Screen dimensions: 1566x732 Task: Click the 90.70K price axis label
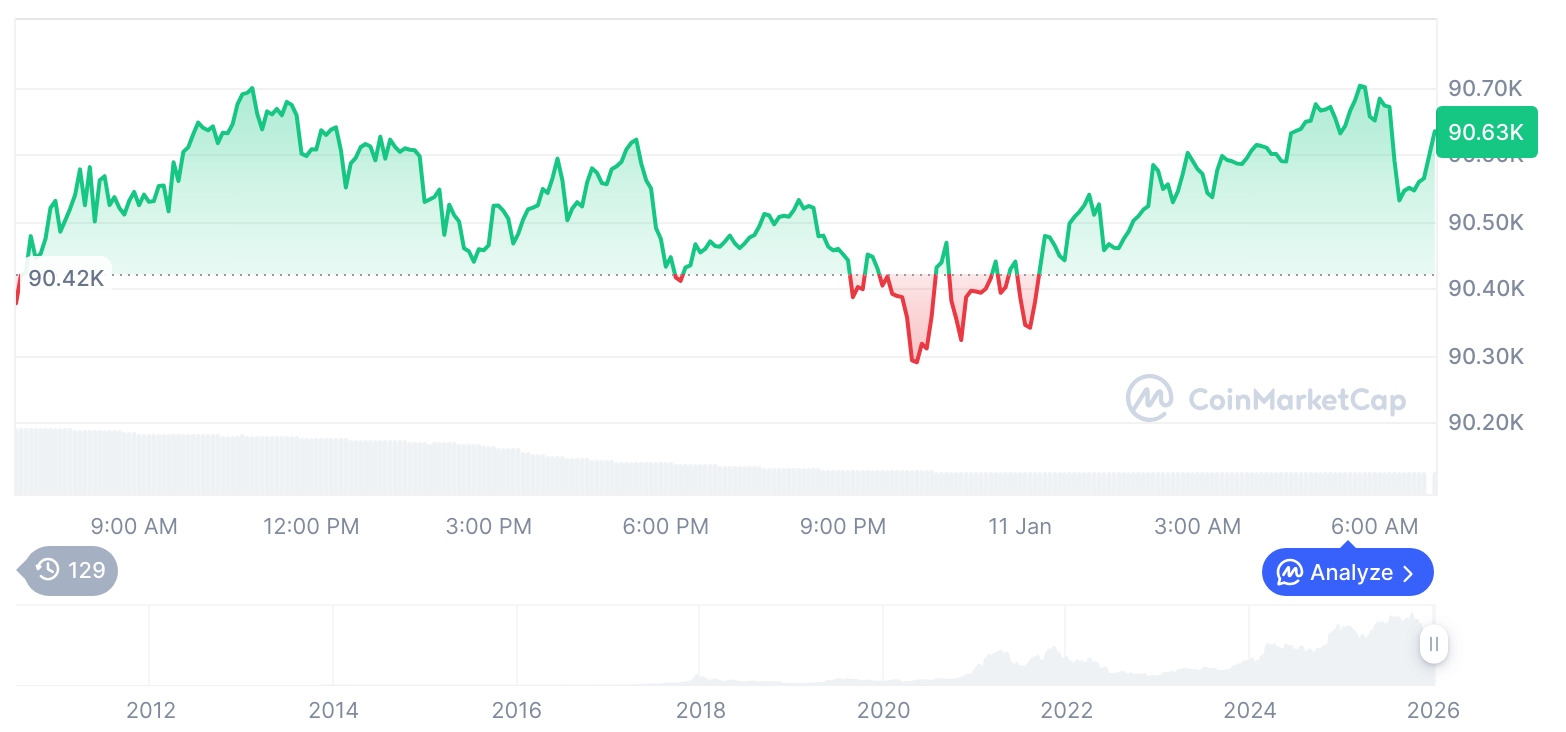coord(1485,89)
